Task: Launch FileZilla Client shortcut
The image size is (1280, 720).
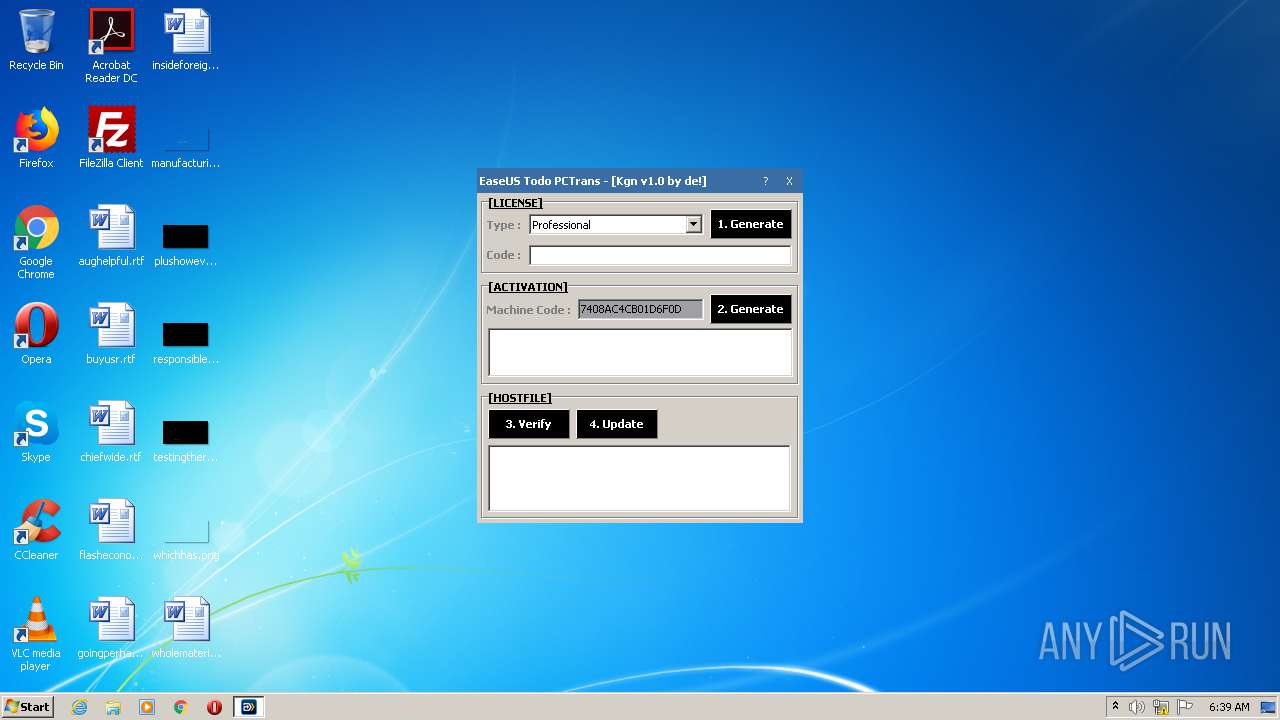Action: click(x=111, y=139)
